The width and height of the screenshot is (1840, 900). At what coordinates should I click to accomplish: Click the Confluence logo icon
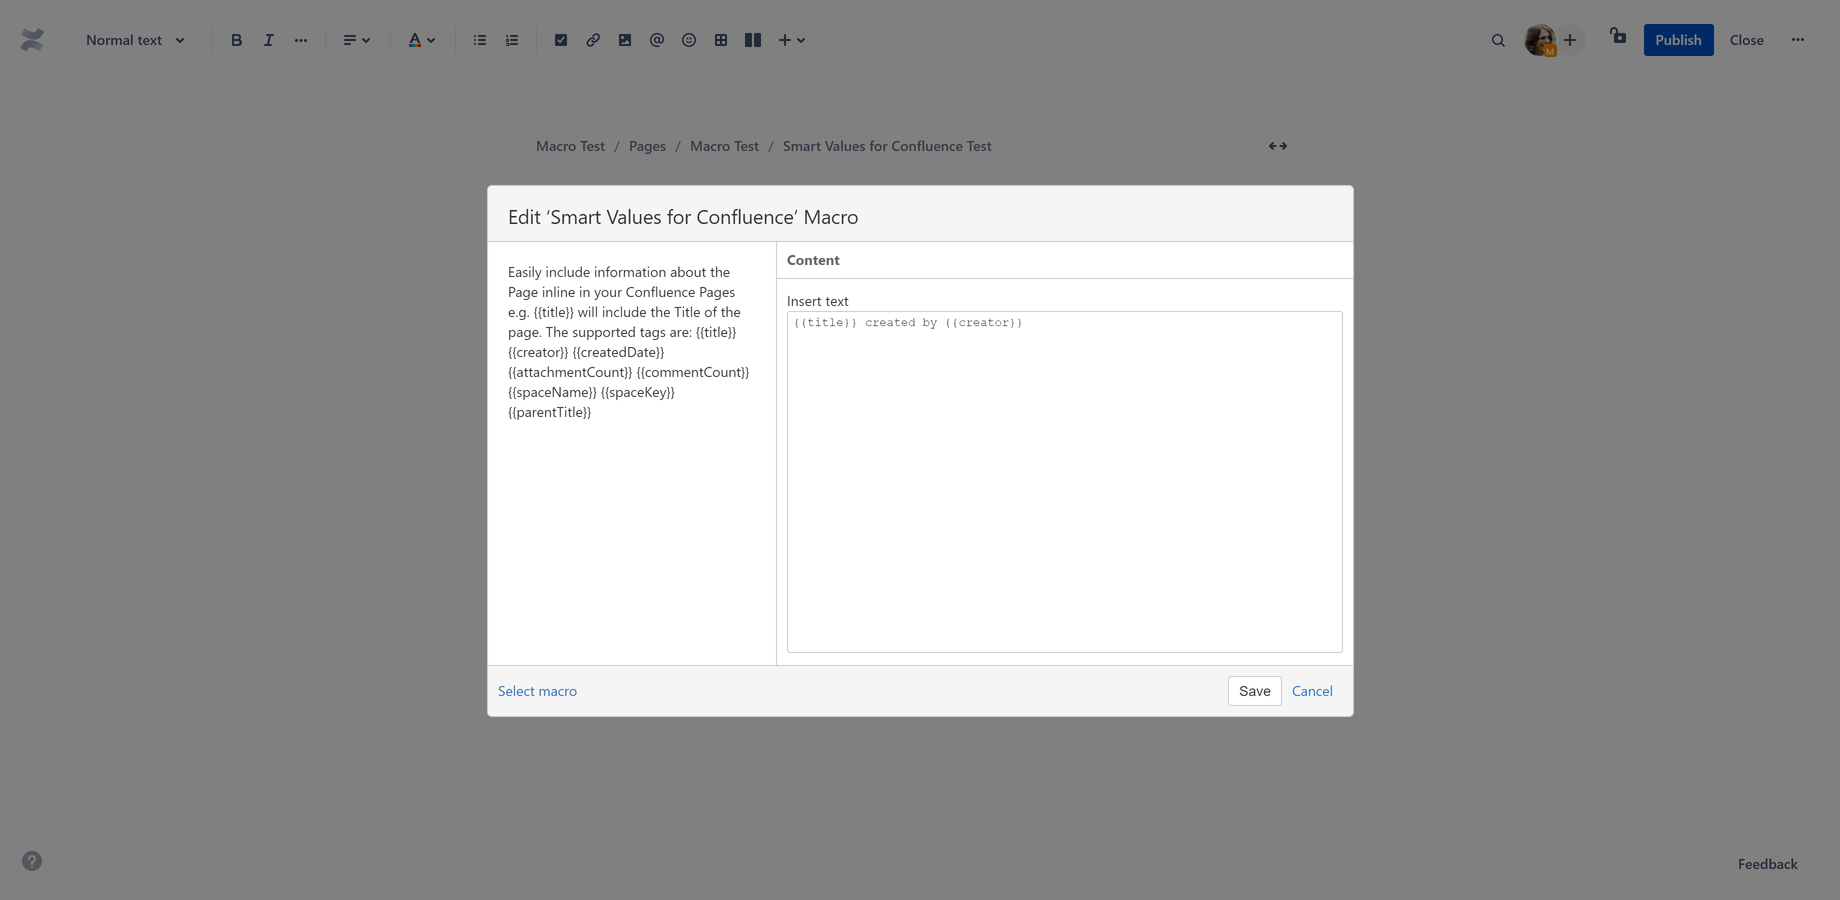[32, 40]
